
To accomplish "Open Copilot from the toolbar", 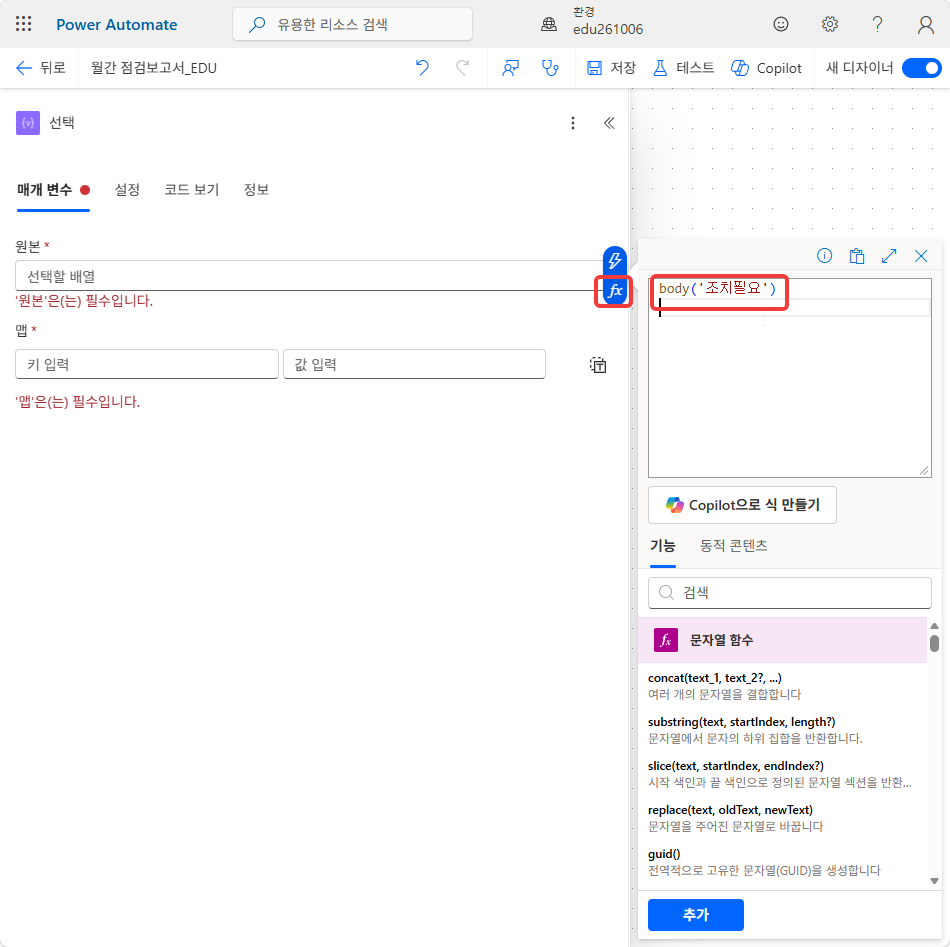I will [x=766, y=68].
